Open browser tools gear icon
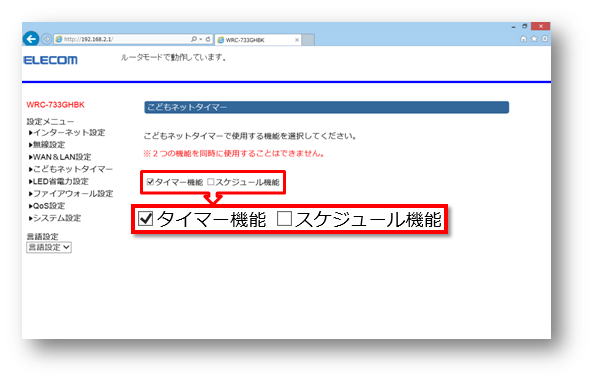The height and width of the screenshot is (381, 593). (x=545, y=39)
